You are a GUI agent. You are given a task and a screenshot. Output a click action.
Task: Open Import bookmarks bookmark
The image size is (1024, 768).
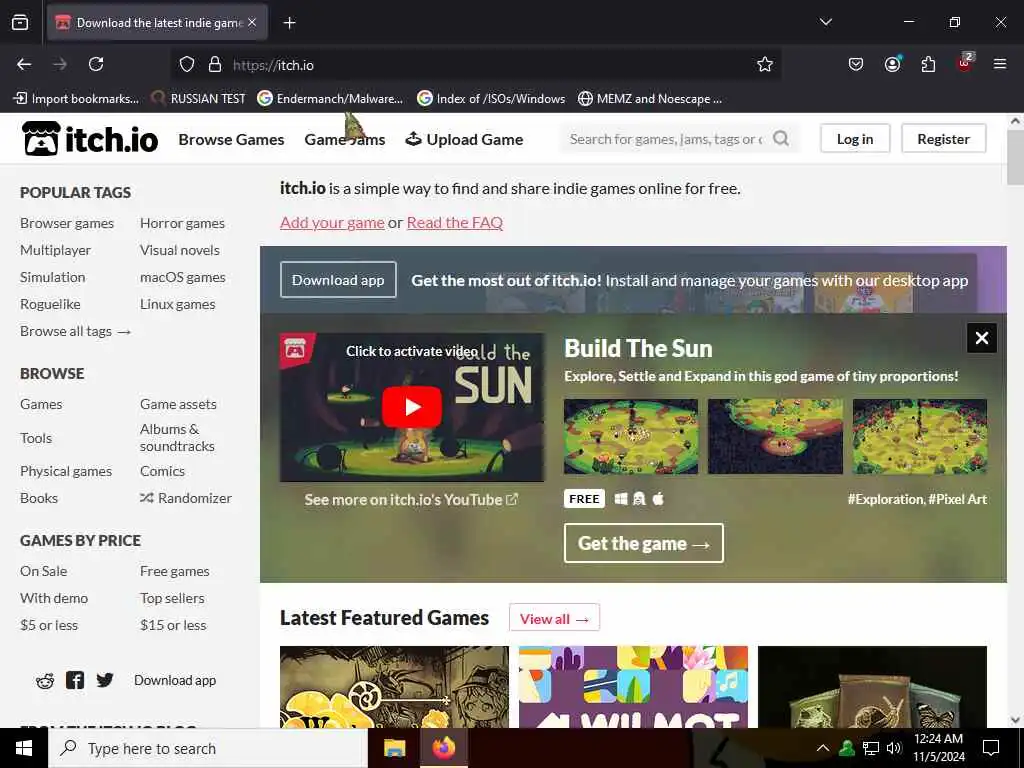tap(76, 99)
